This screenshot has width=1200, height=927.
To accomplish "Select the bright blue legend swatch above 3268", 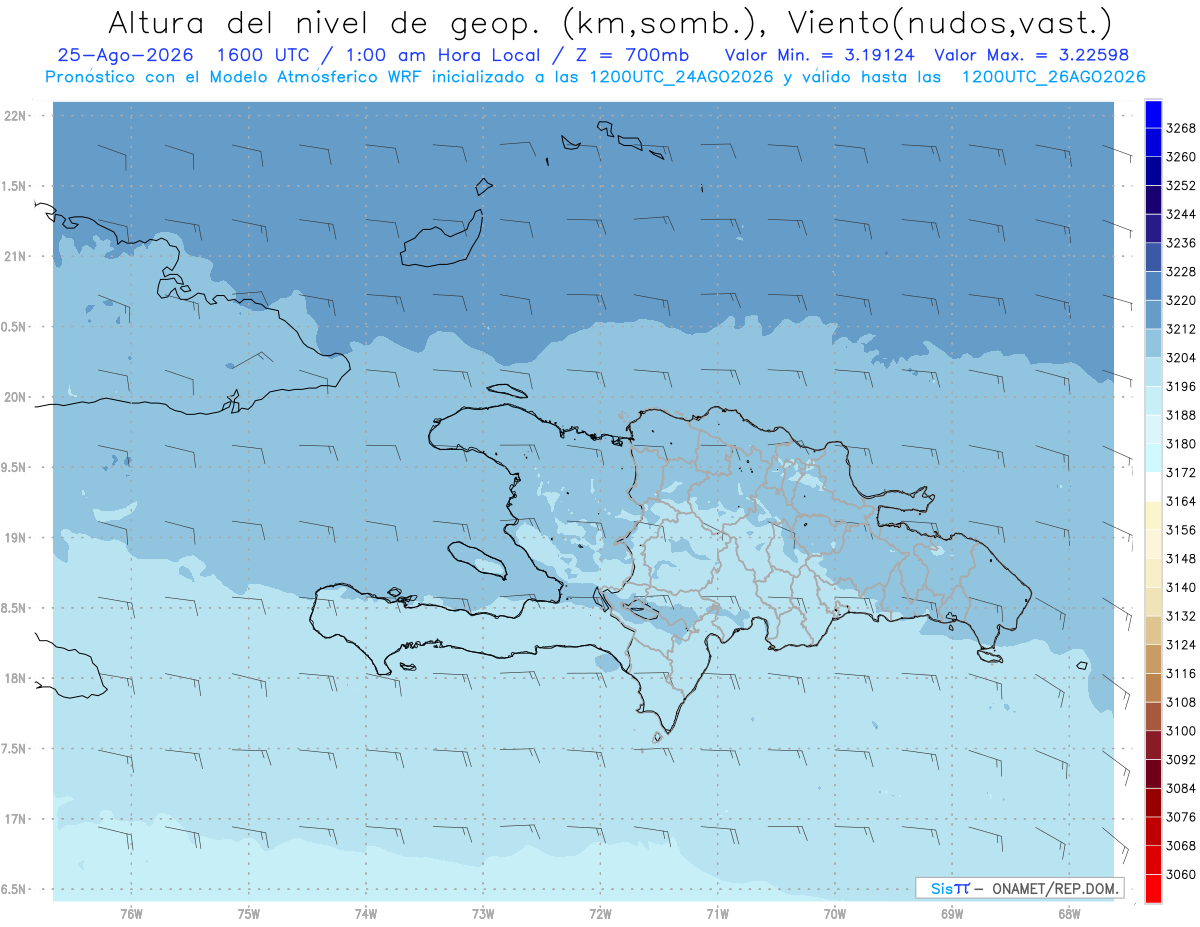I will (x=1152, y=114).
